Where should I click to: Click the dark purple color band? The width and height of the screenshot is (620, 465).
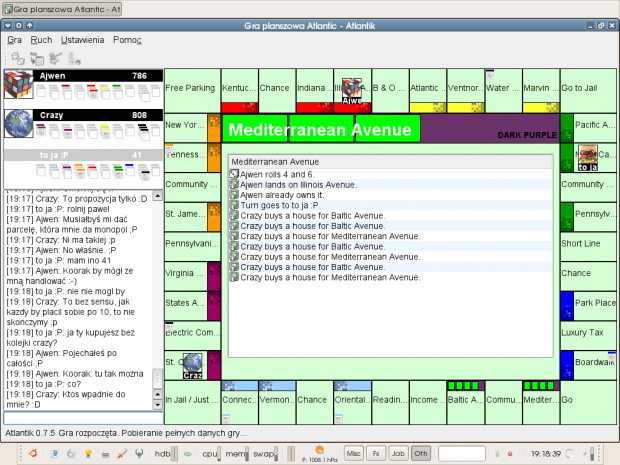point(490,129)
